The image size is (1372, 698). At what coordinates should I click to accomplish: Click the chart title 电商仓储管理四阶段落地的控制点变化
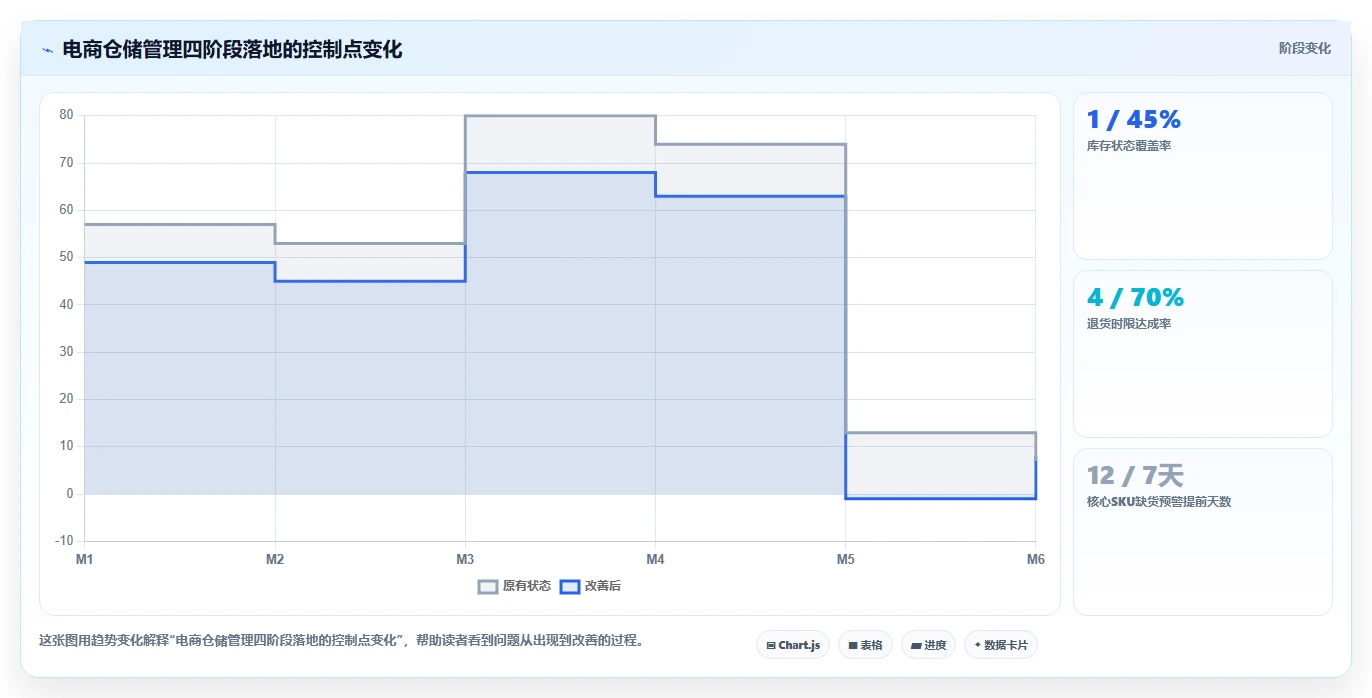[x=232, y=49]
